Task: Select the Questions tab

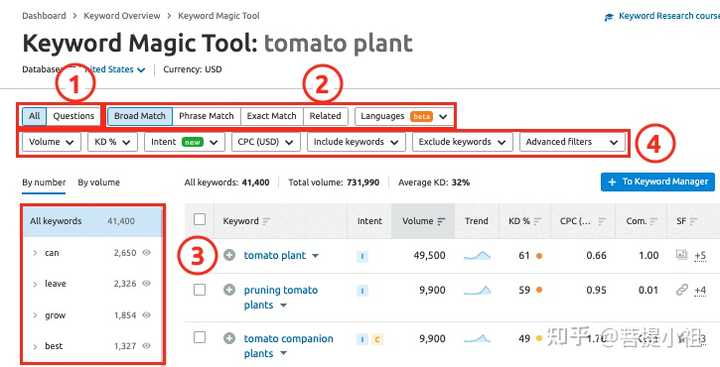Action: pyautogui.click(x=73, y=116)
